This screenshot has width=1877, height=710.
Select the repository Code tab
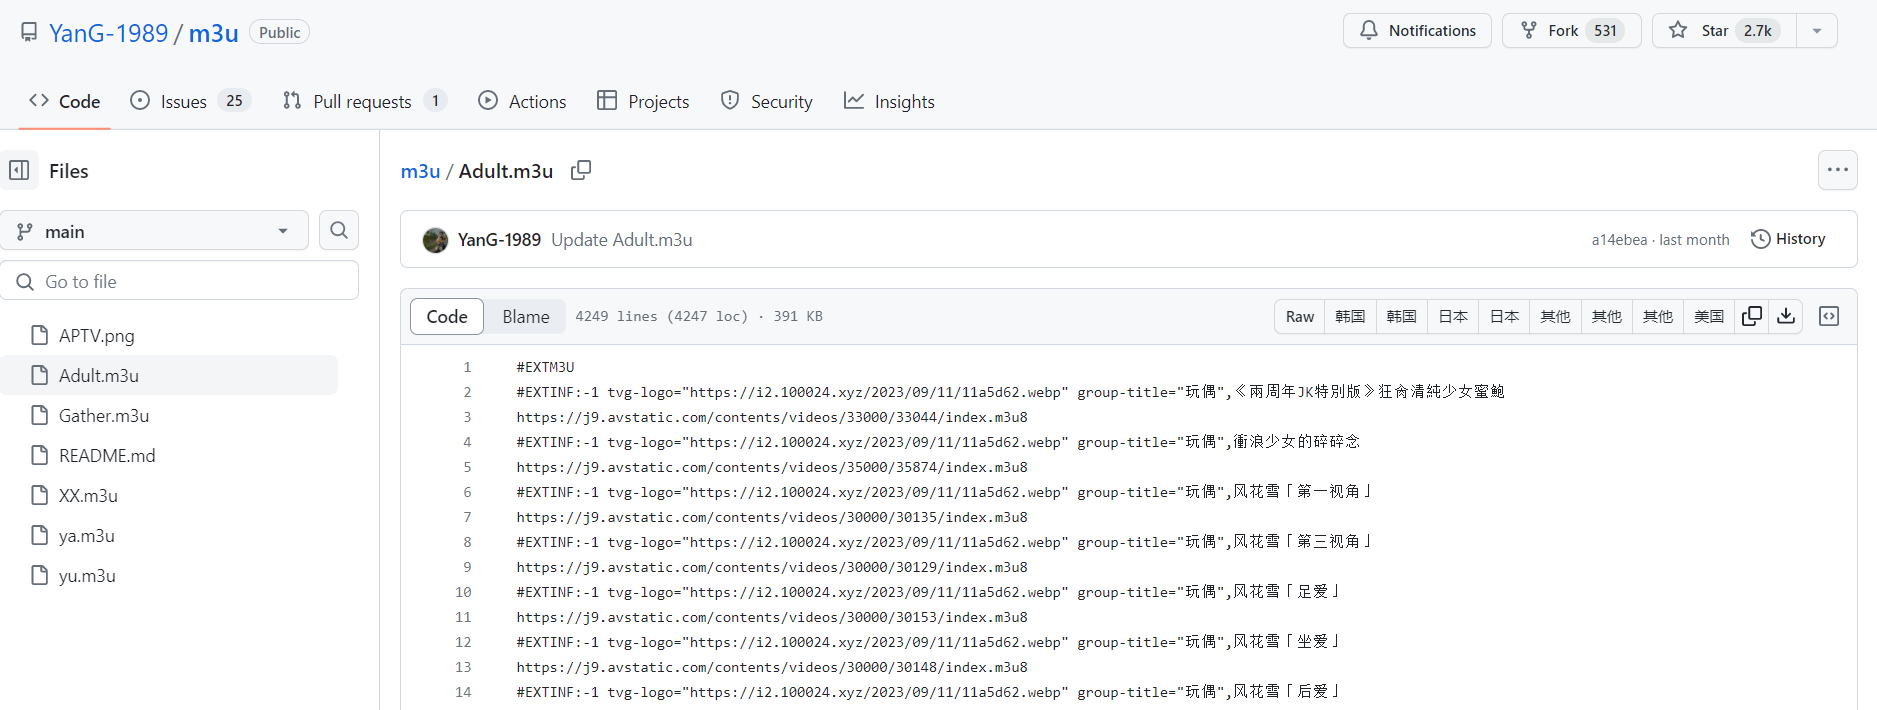point(65,101)
